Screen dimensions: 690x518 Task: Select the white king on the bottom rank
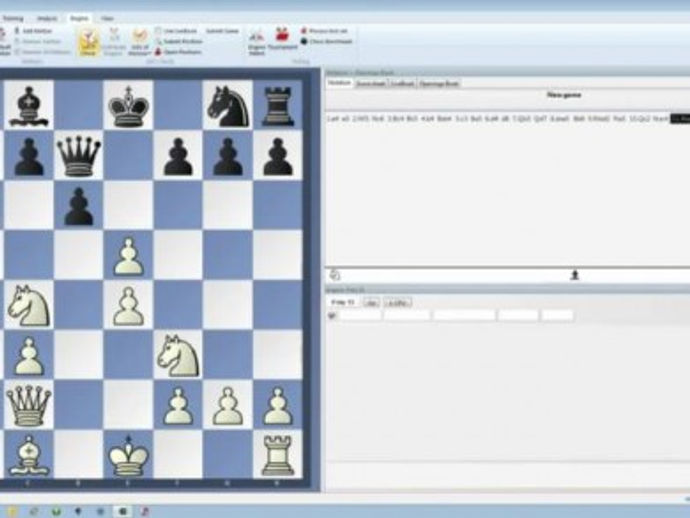click(x=128, y=456)
